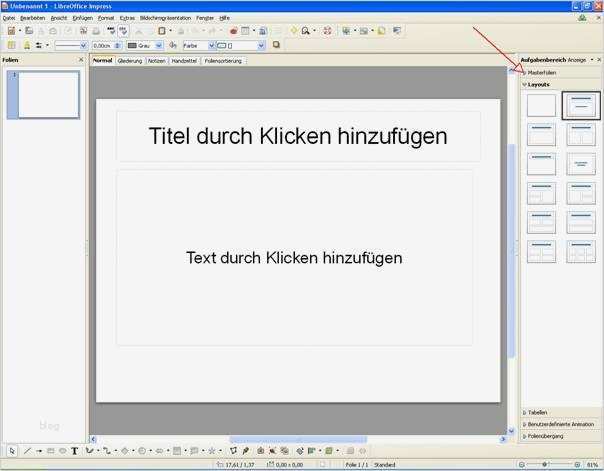Viewport: 604px width, 471px height.
Task: Click the 'Text durch Klicken hinzufügen' placeholder
Action: [294, 258]
